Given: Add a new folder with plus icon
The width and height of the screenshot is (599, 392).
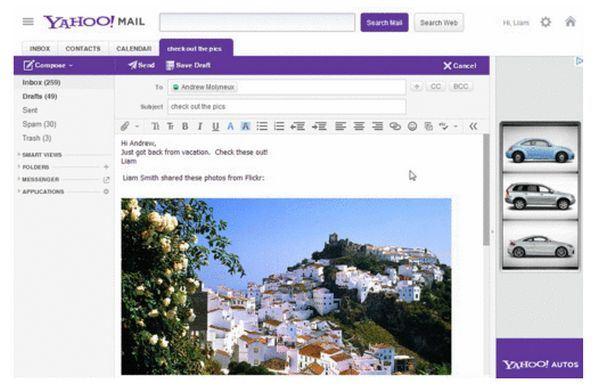Looking at the screenshot, I should click(106, 167).
